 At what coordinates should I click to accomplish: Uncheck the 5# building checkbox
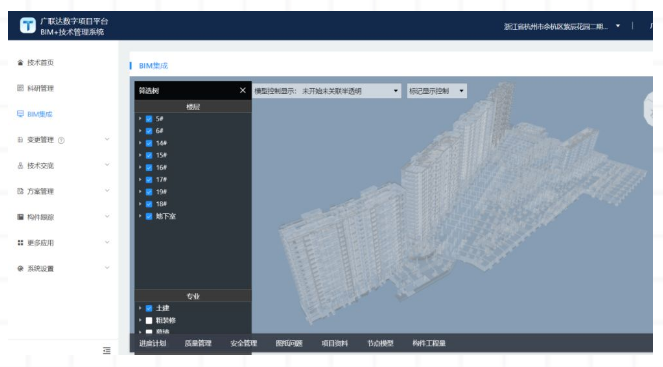149,119
